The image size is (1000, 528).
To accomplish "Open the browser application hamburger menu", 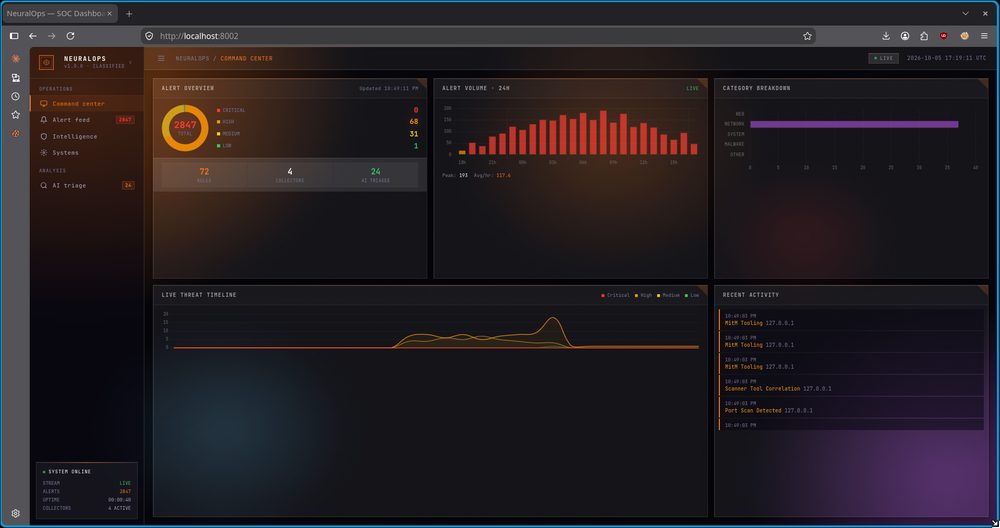I will [x=984, y=36].
